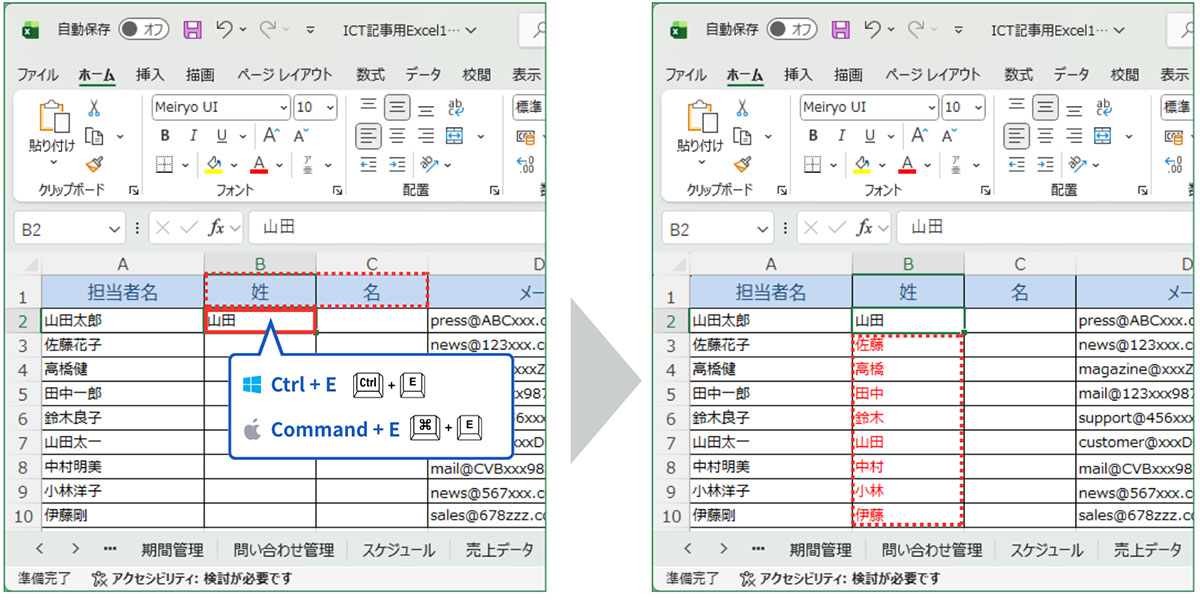Switch to the 数式 ribbon tab

[x=369, y=74]
